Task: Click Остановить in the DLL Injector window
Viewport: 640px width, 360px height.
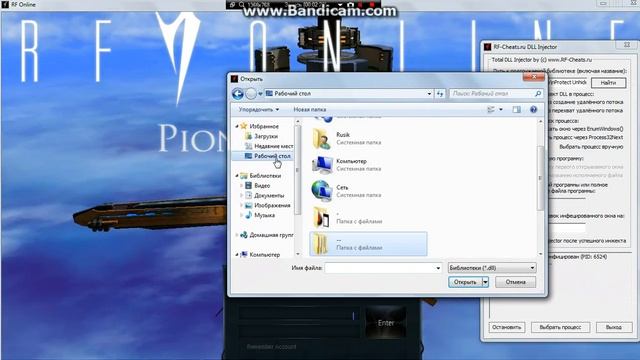Action: (x=507, y=327)
